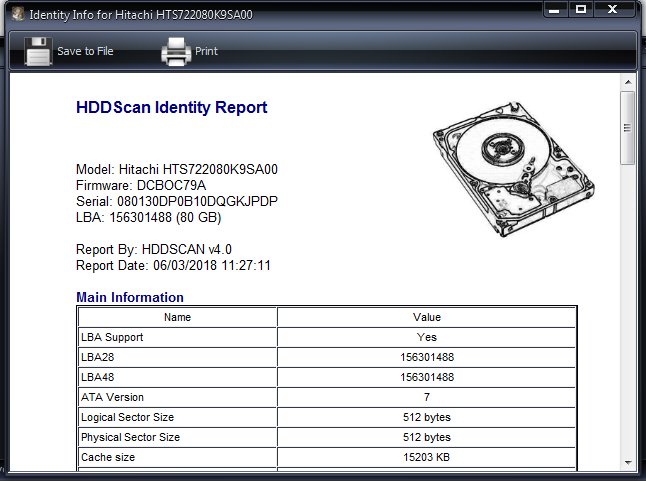Click the scrollbar down arrow
Viewport: 646px width, 481px height.
[x=628, y=462]
